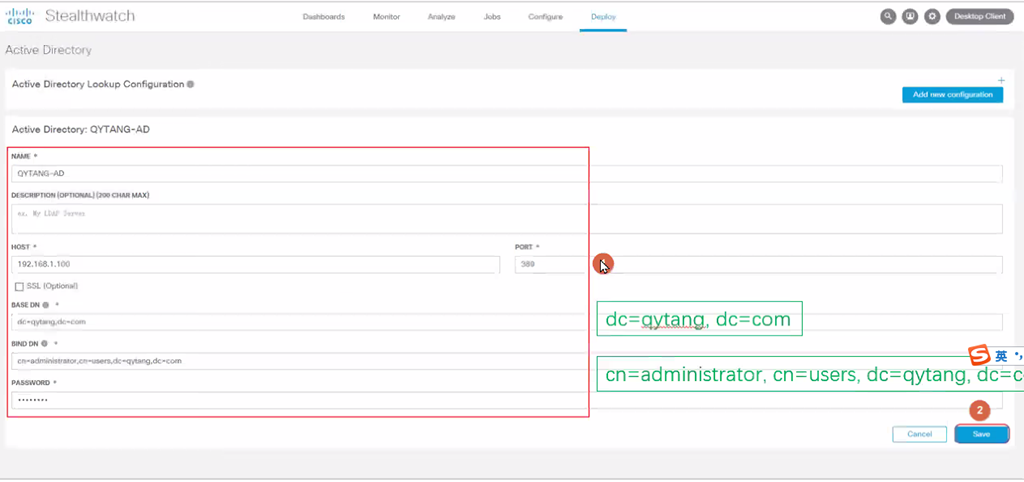This screenshot has width=1024, height=482.
Task: Toggle the 英 language mode indicator
Action: point(1001,357)
